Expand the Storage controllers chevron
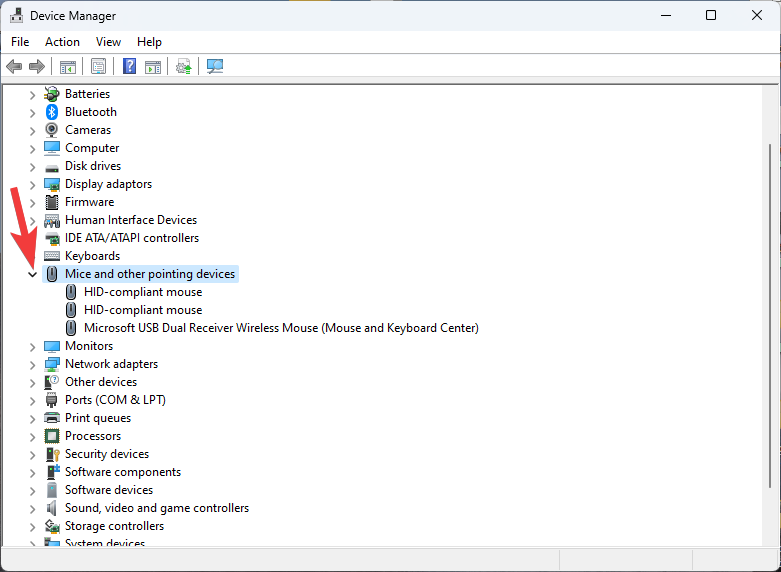The height and width of the screenshot is (572, 781). [x=32, y=527]
